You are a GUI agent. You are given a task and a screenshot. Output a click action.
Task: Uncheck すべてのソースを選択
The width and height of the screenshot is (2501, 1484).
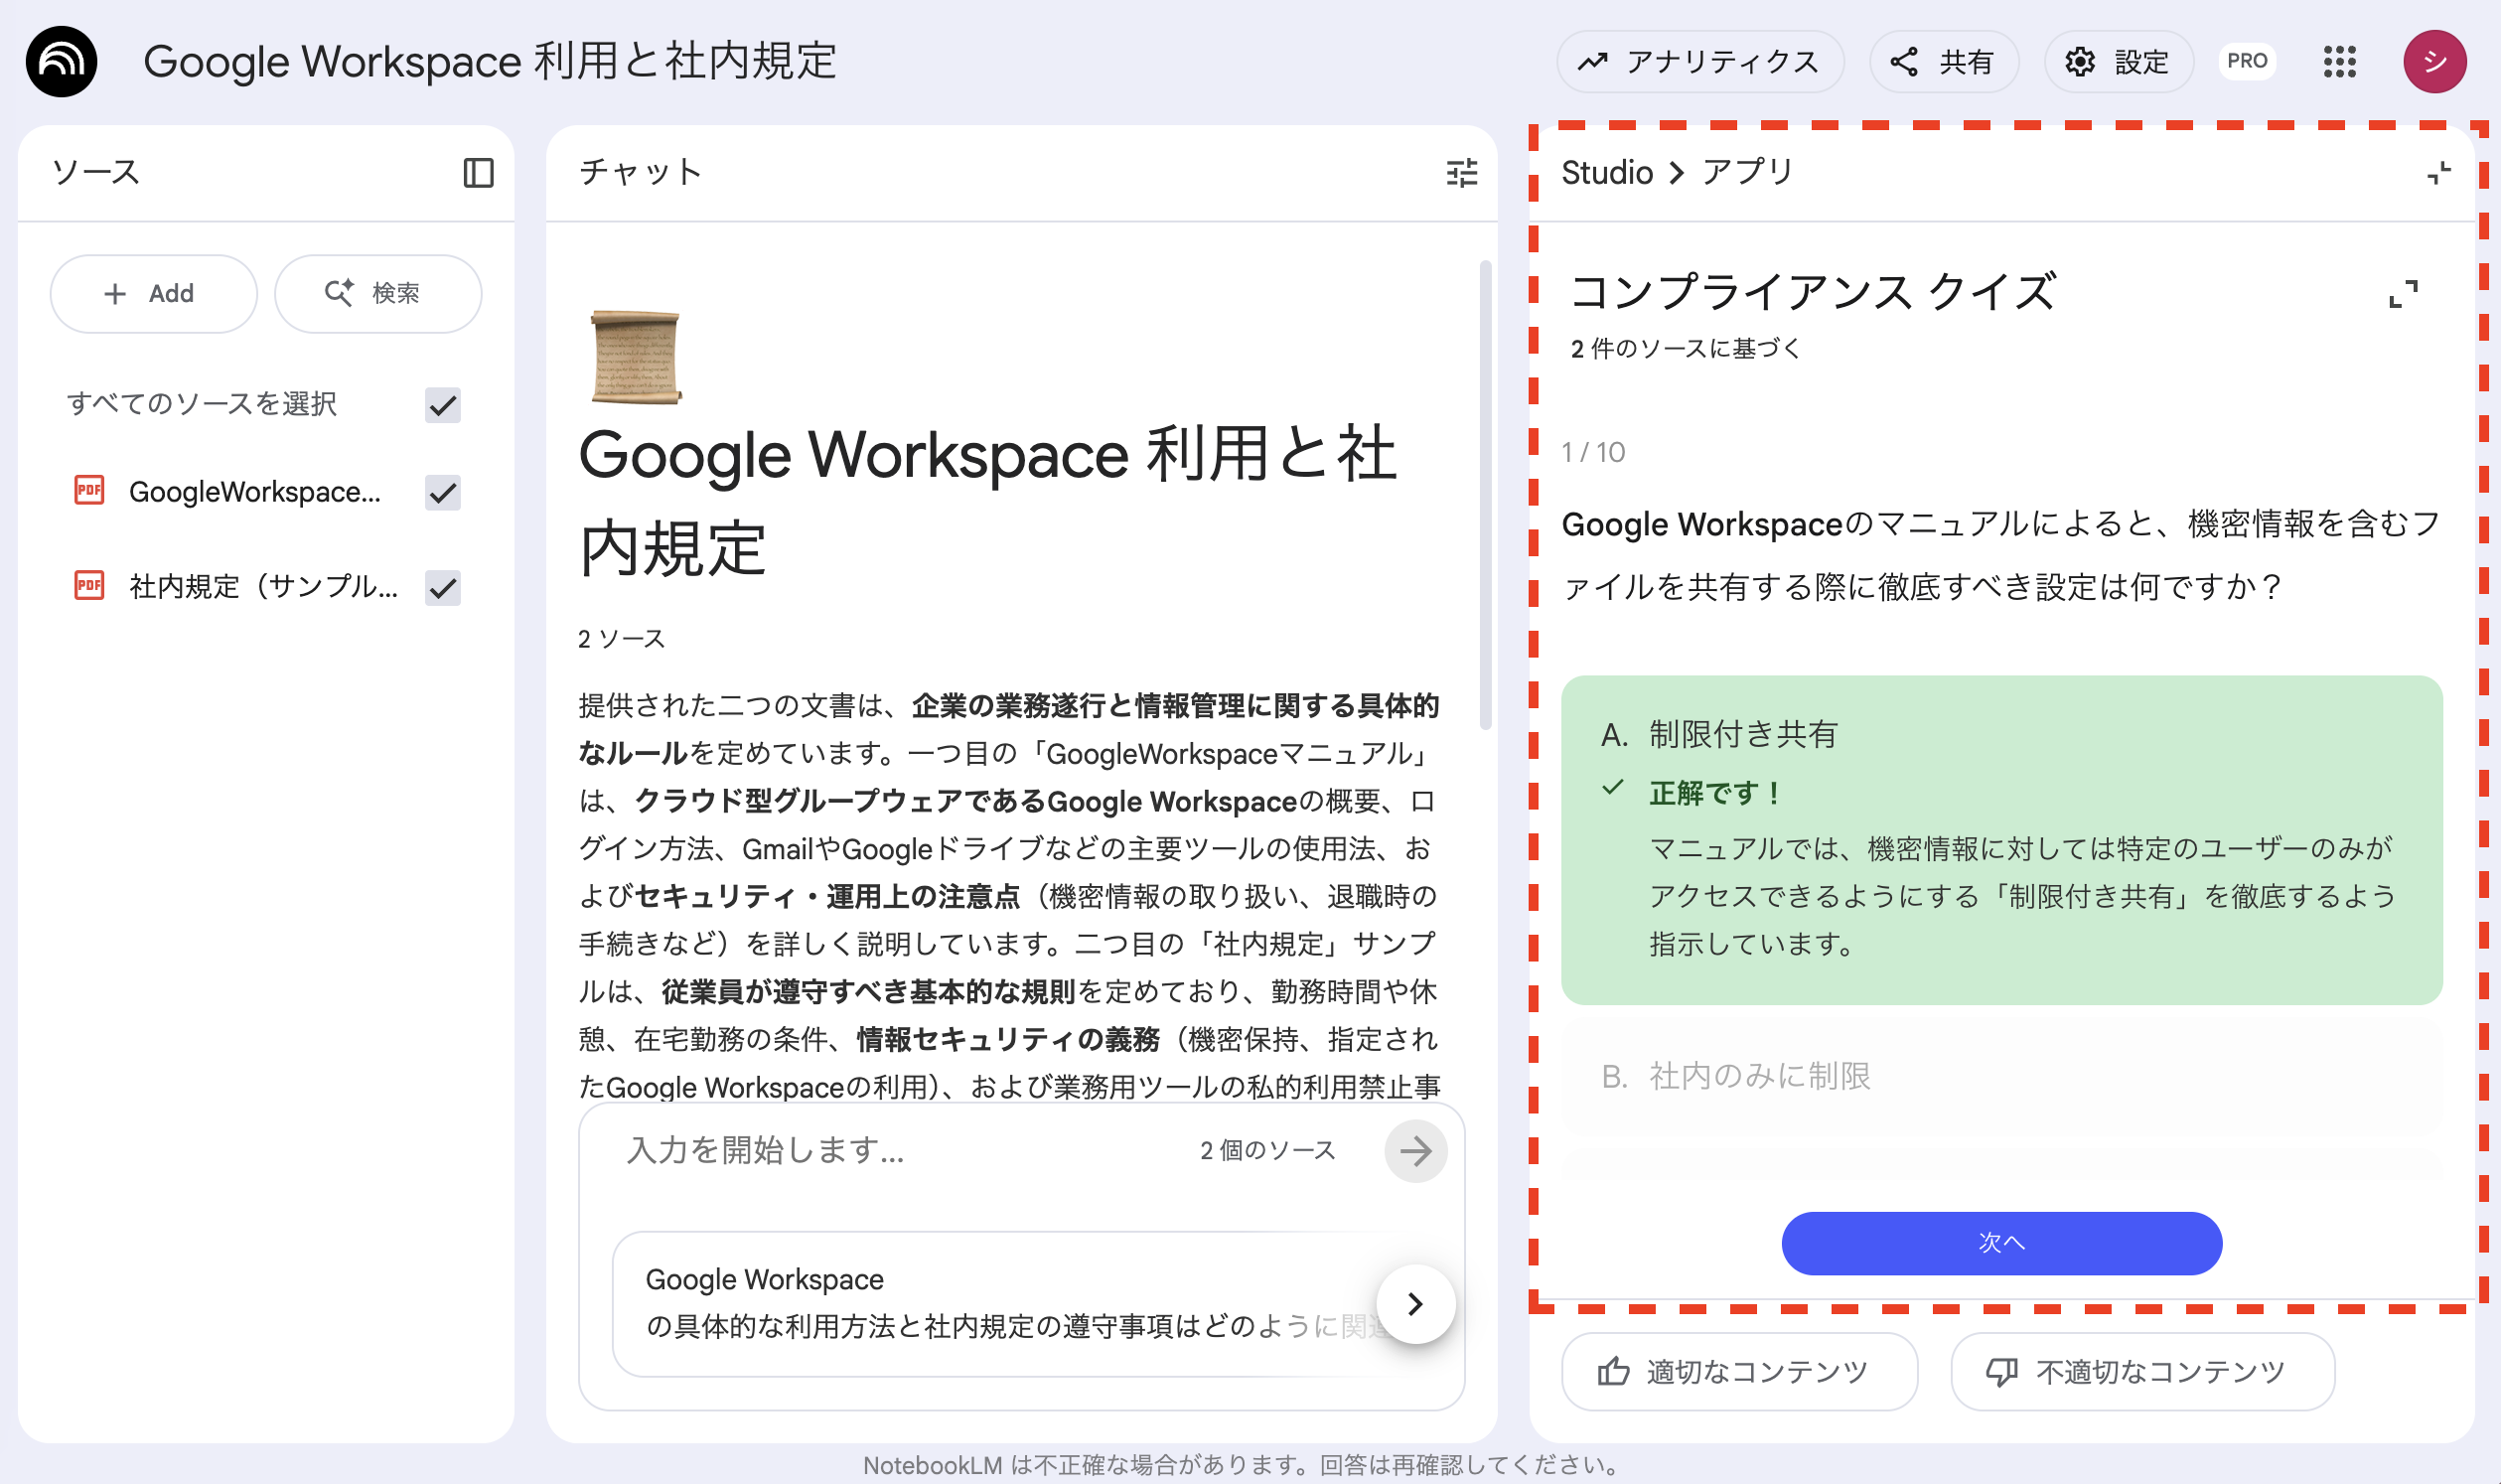click(442, 406)
